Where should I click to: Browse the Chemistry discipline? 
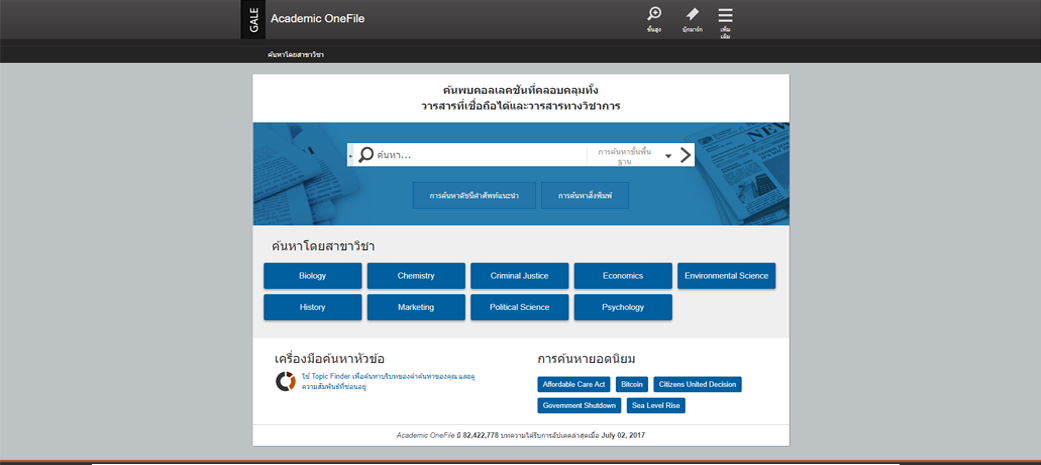(x=416, y=276)
